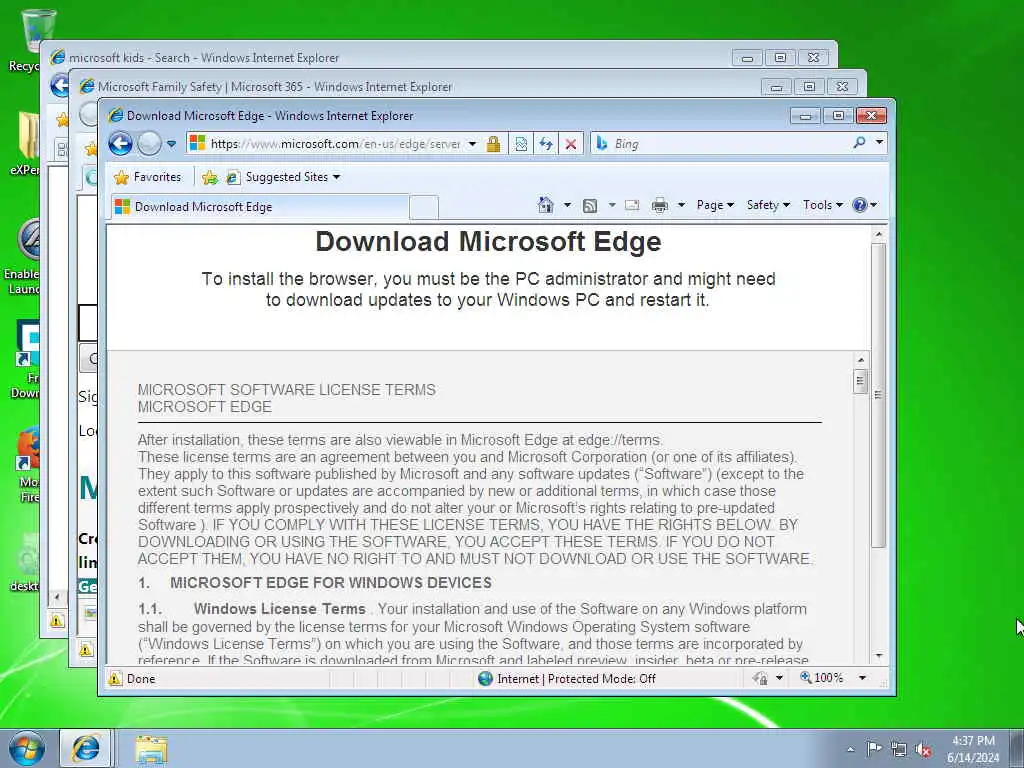Image resolution: width=1024 pixels, height=768 pixels.
Task: Select the Download Microsoft Edge tab
Action: 259,207
